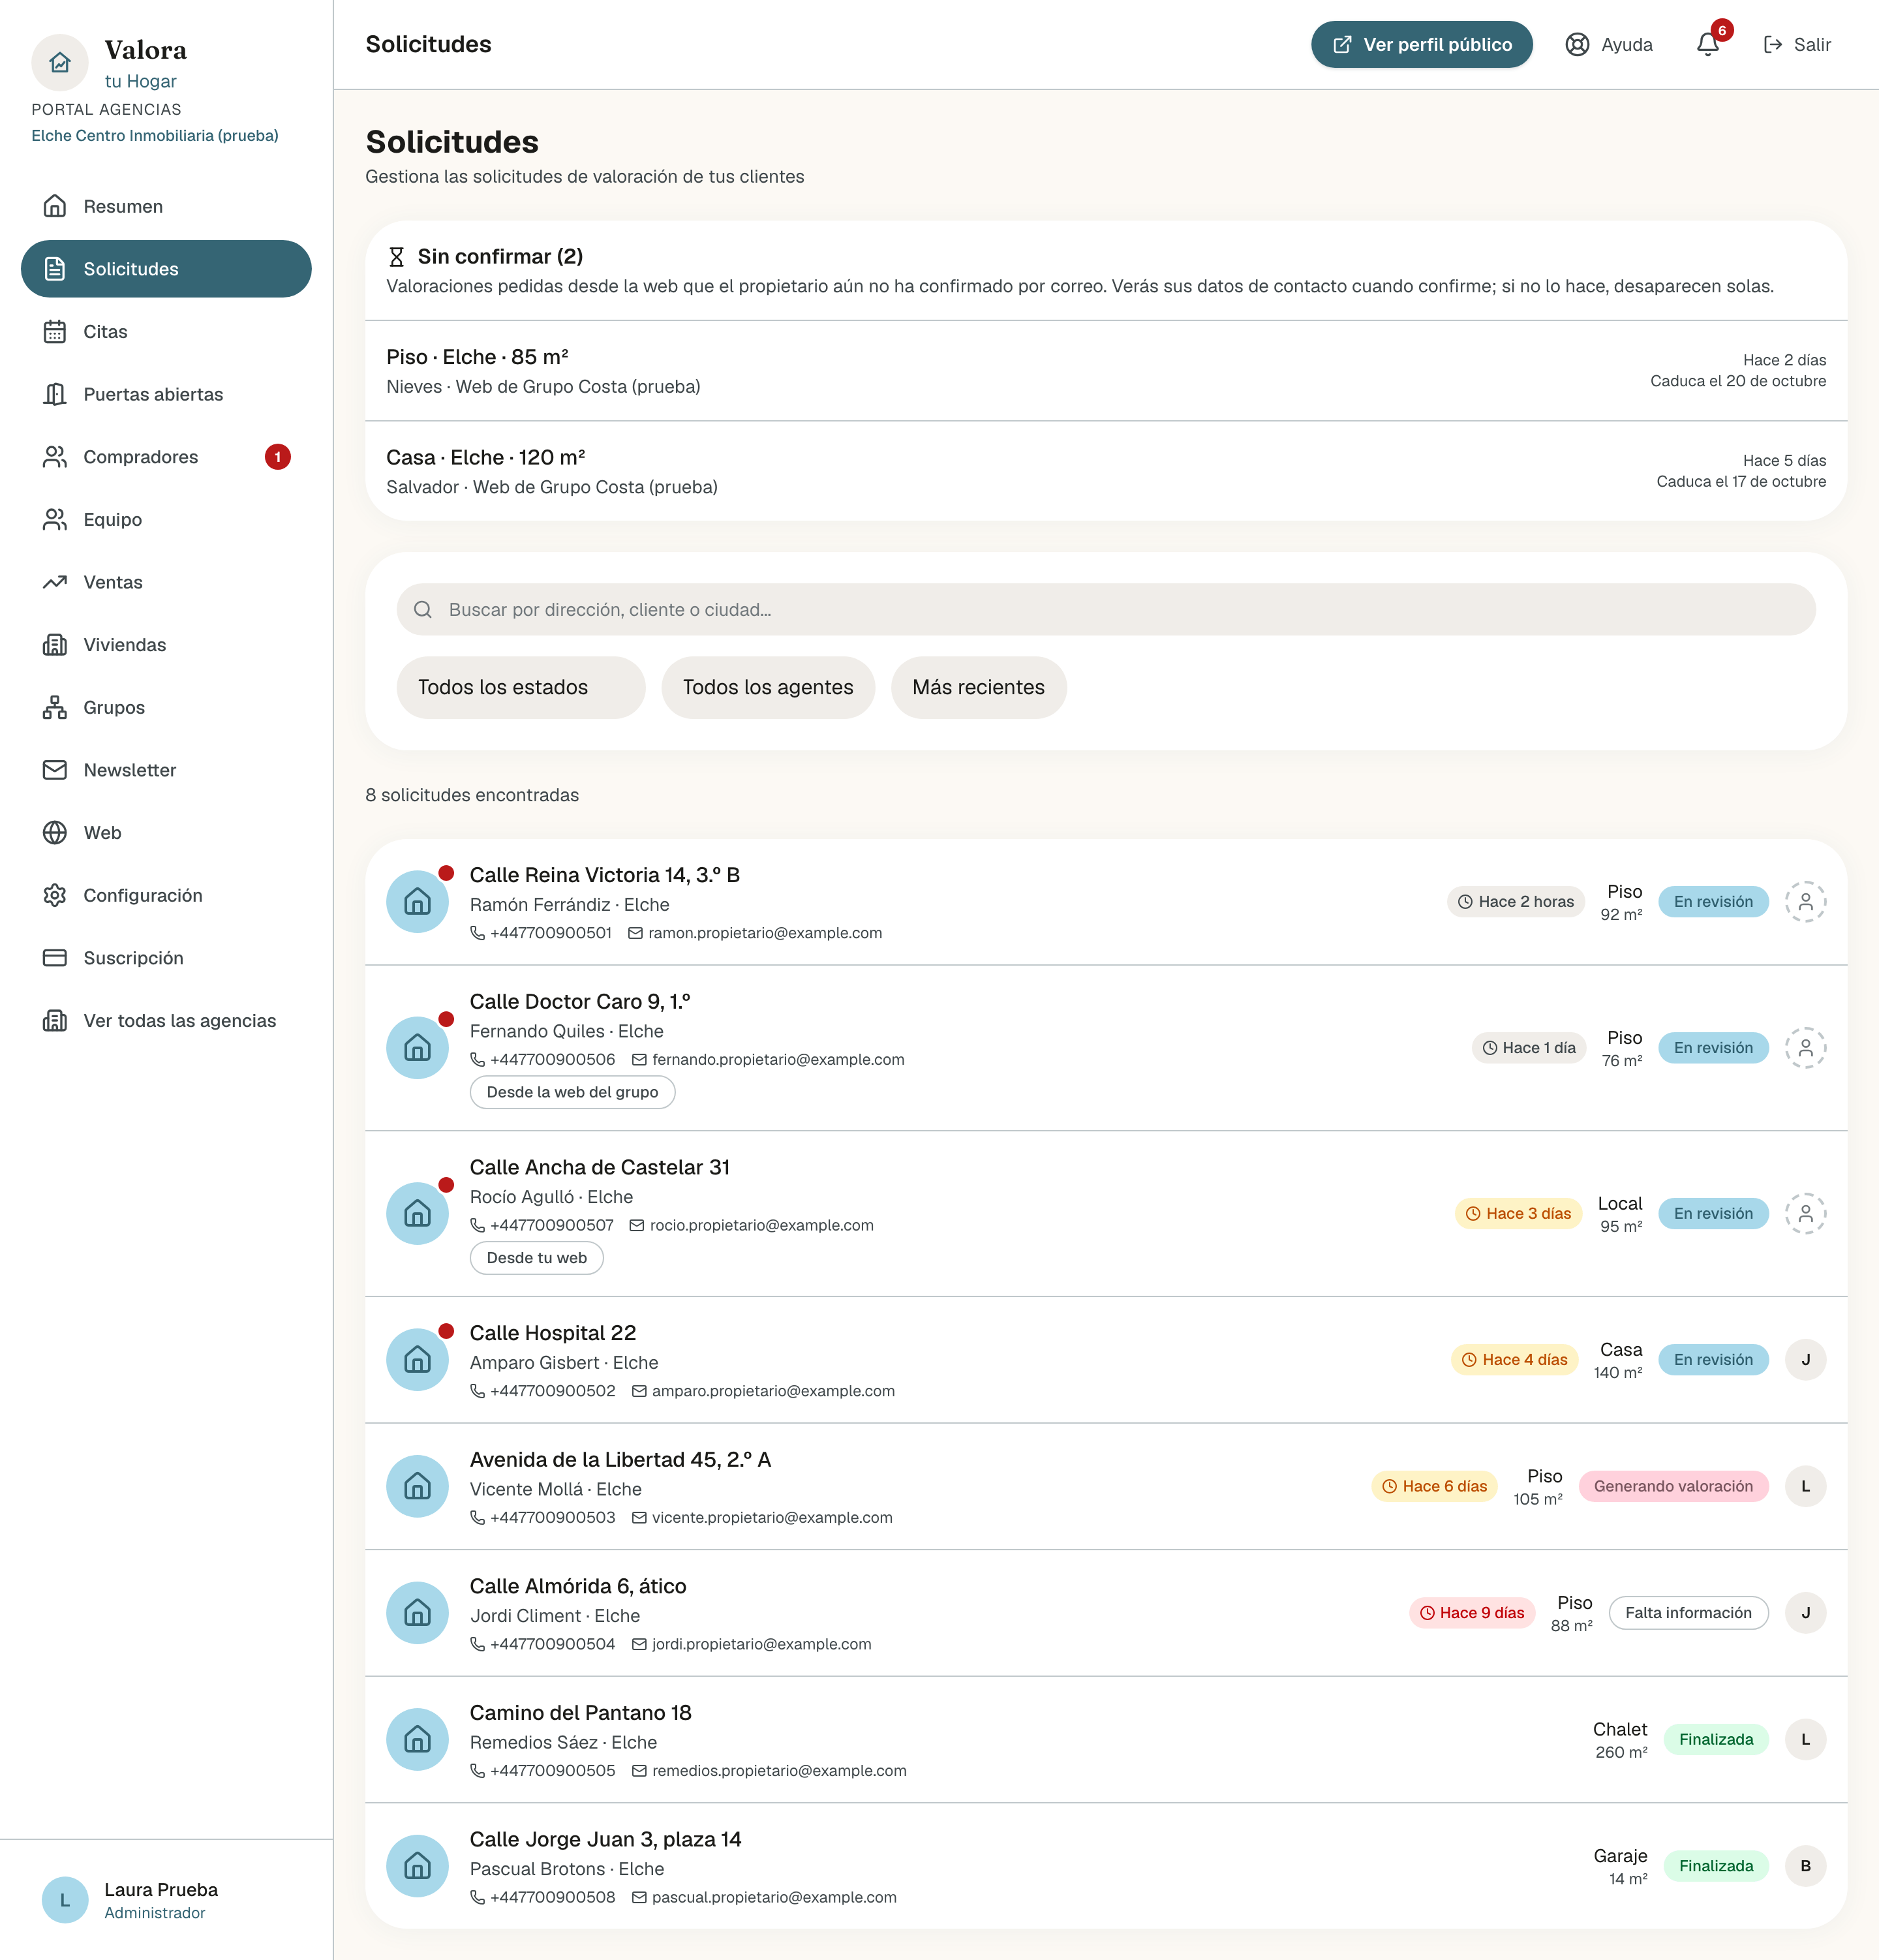The height and width of the screenshot is (1960, 1879).
Task: Open Grupos in the sidebar
Action: 166,708
